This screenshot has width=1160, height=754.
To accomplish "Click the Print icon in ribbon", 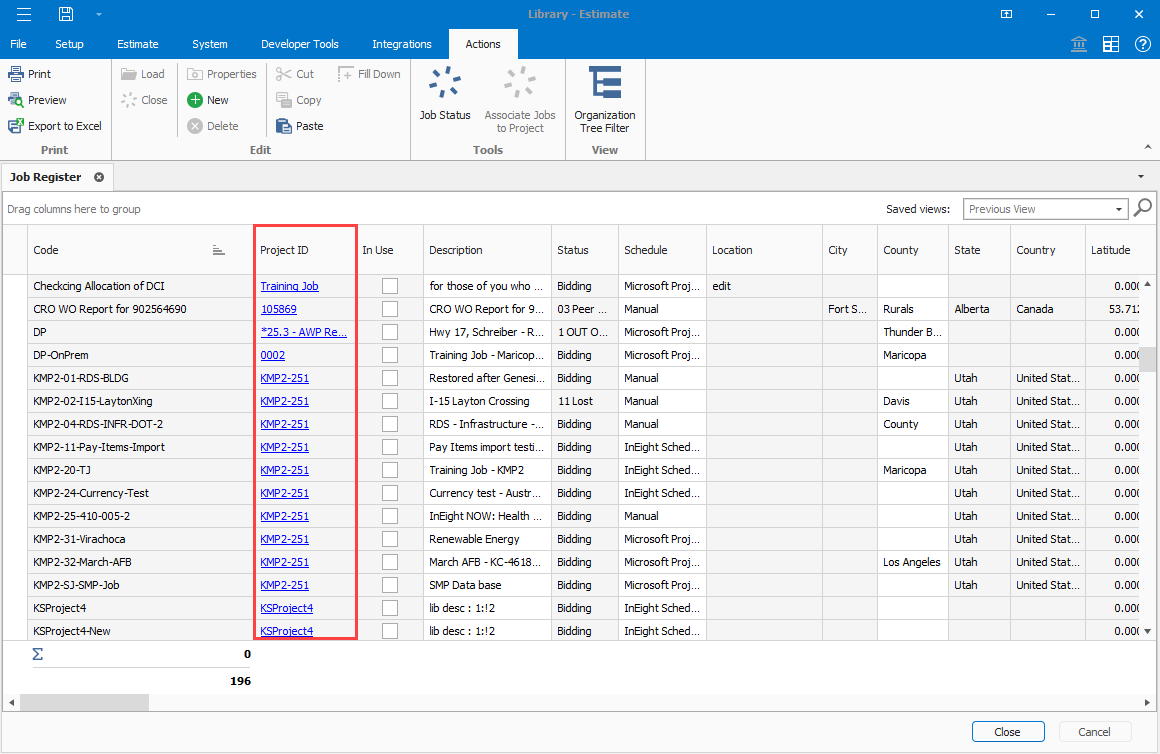I will pos(16,74).
